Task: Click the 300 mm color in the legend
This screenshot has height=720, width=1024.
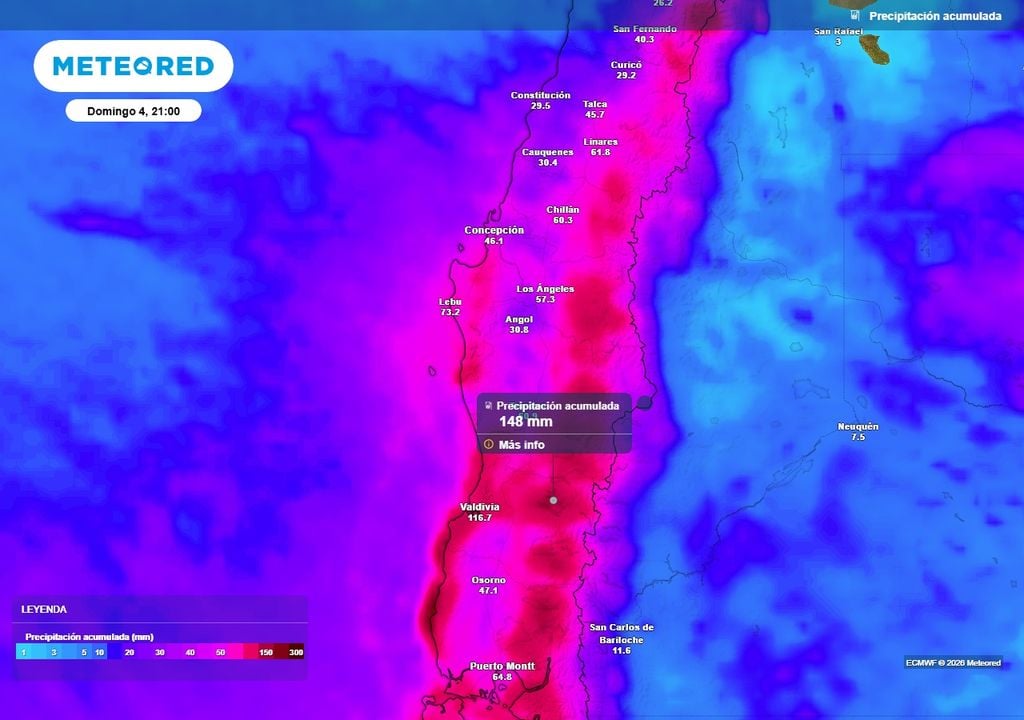Action: pyautogui.click(x=296, y=652)
